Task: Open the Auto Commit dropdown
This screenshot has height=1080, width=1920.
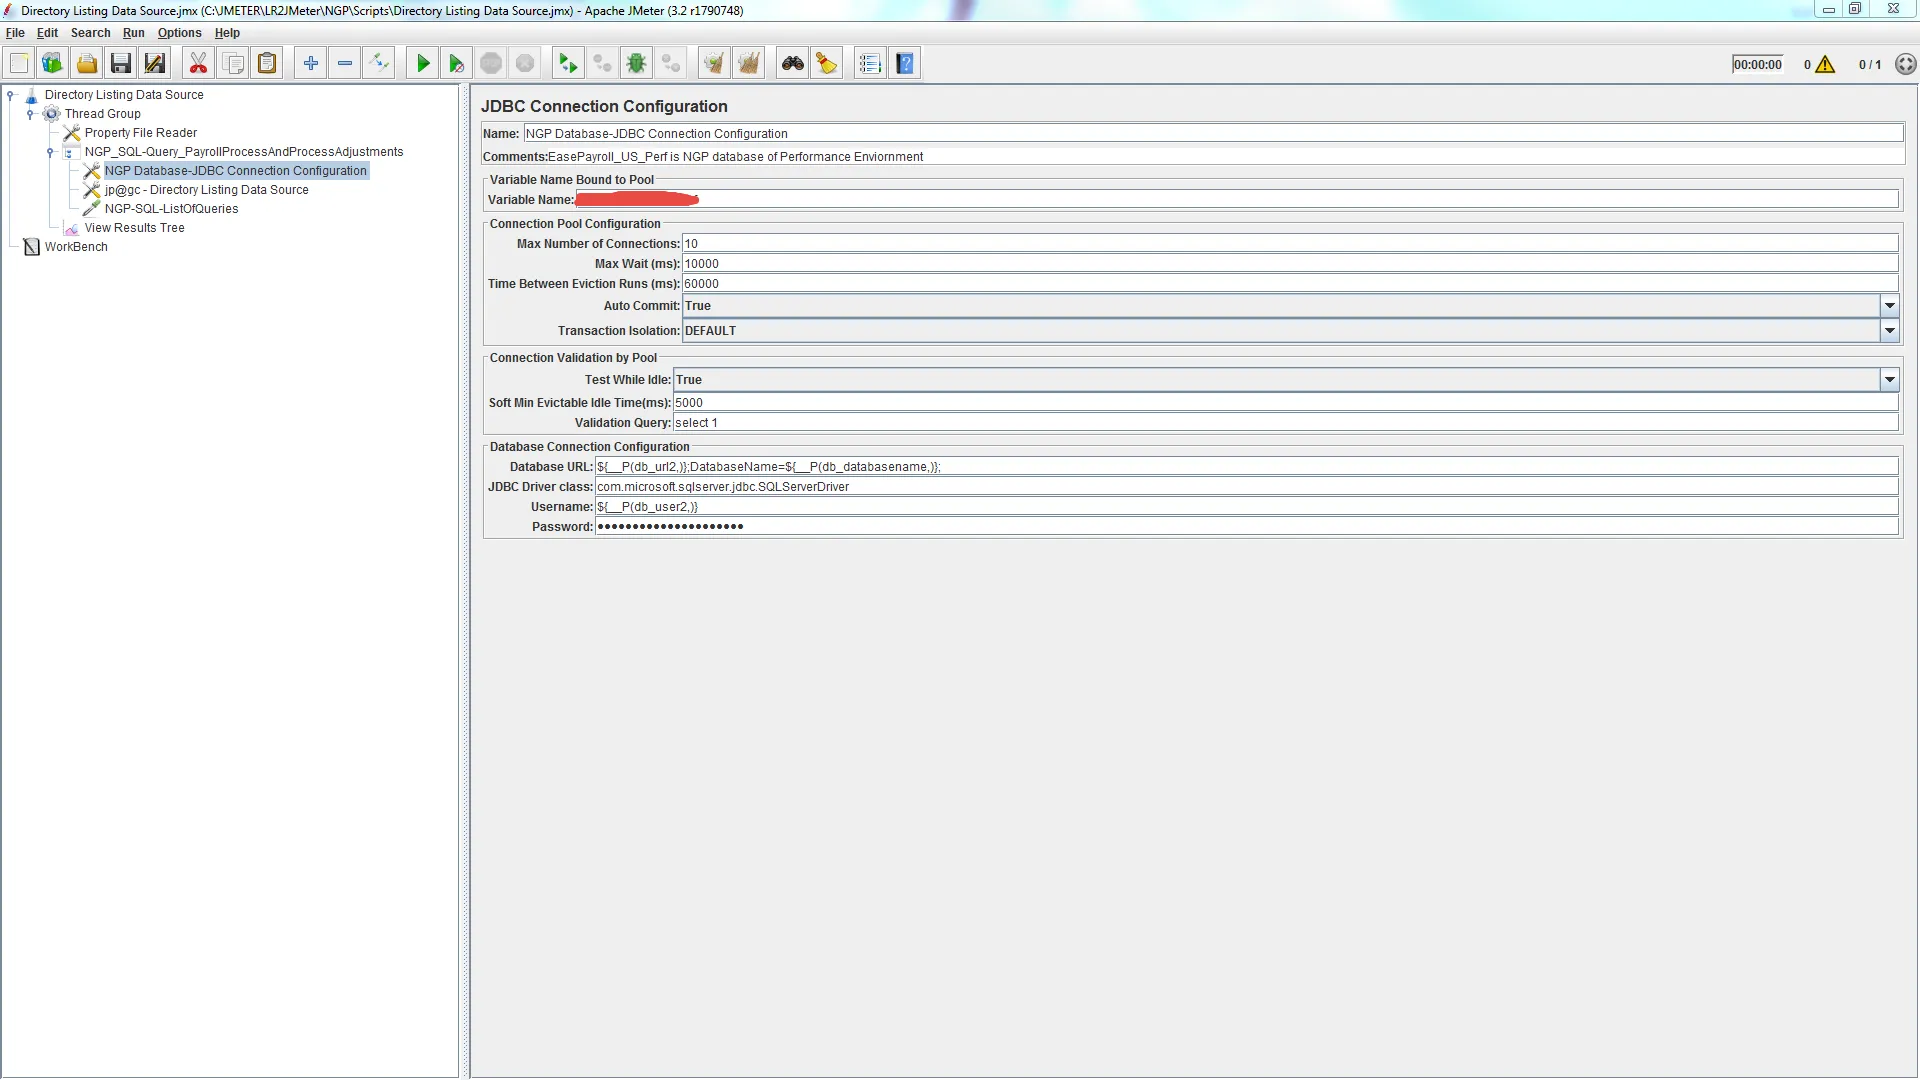Action: click(1889, 306)
